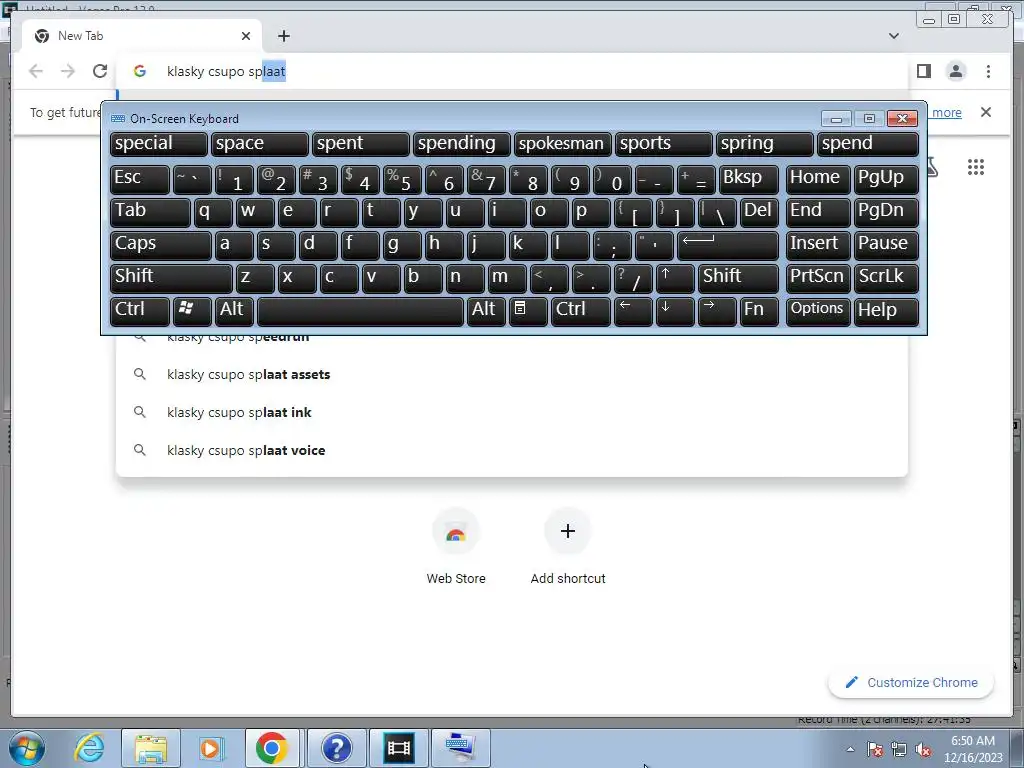
Task: Click the Enter arrow key
Action: 728,245
